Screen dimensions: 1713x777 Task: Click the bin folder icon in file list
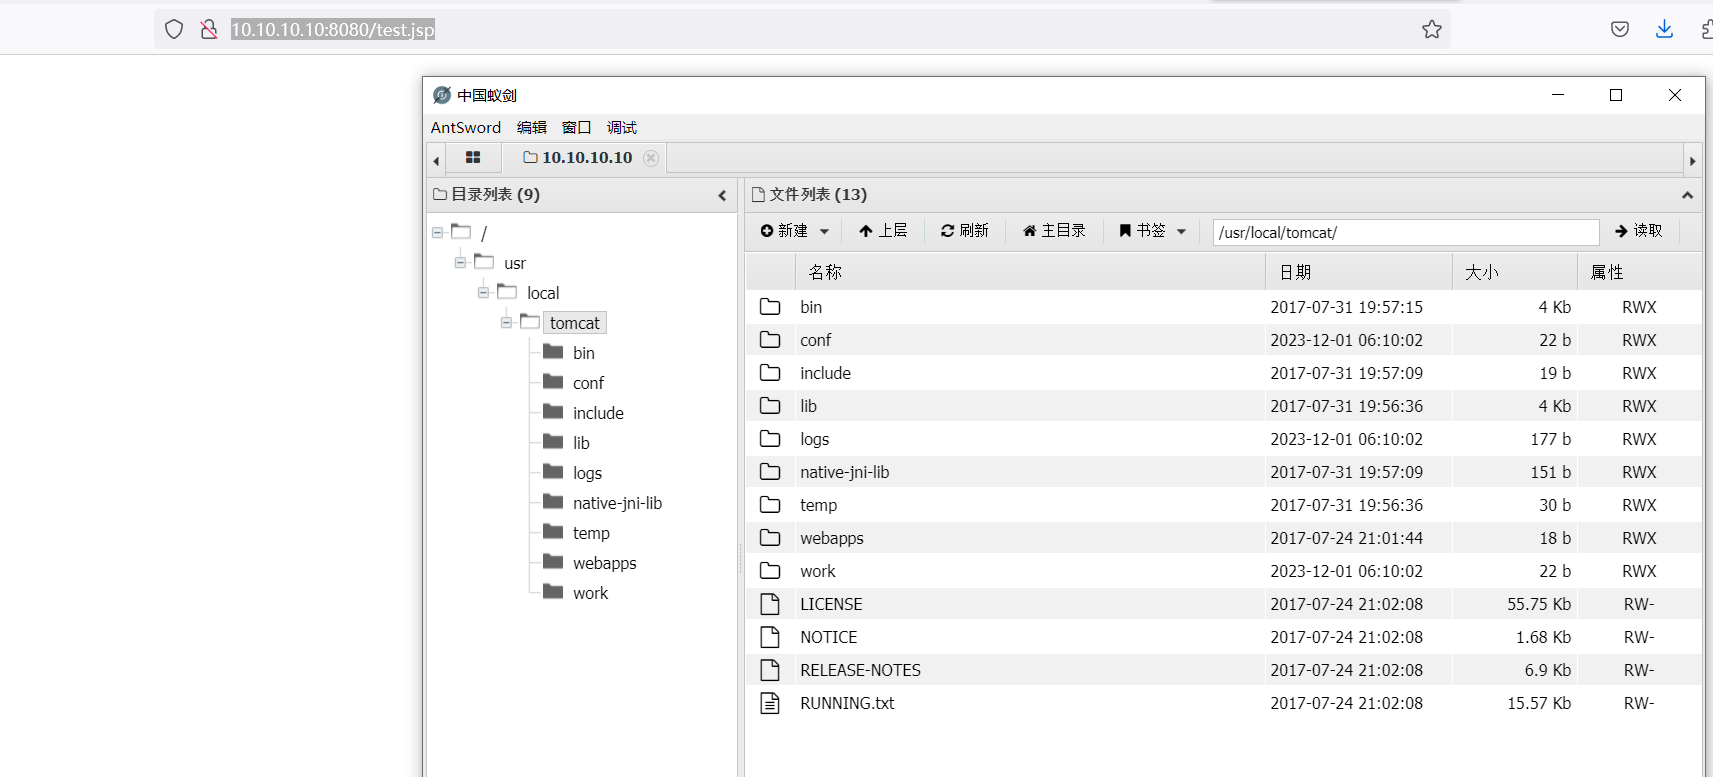point(770,307)
